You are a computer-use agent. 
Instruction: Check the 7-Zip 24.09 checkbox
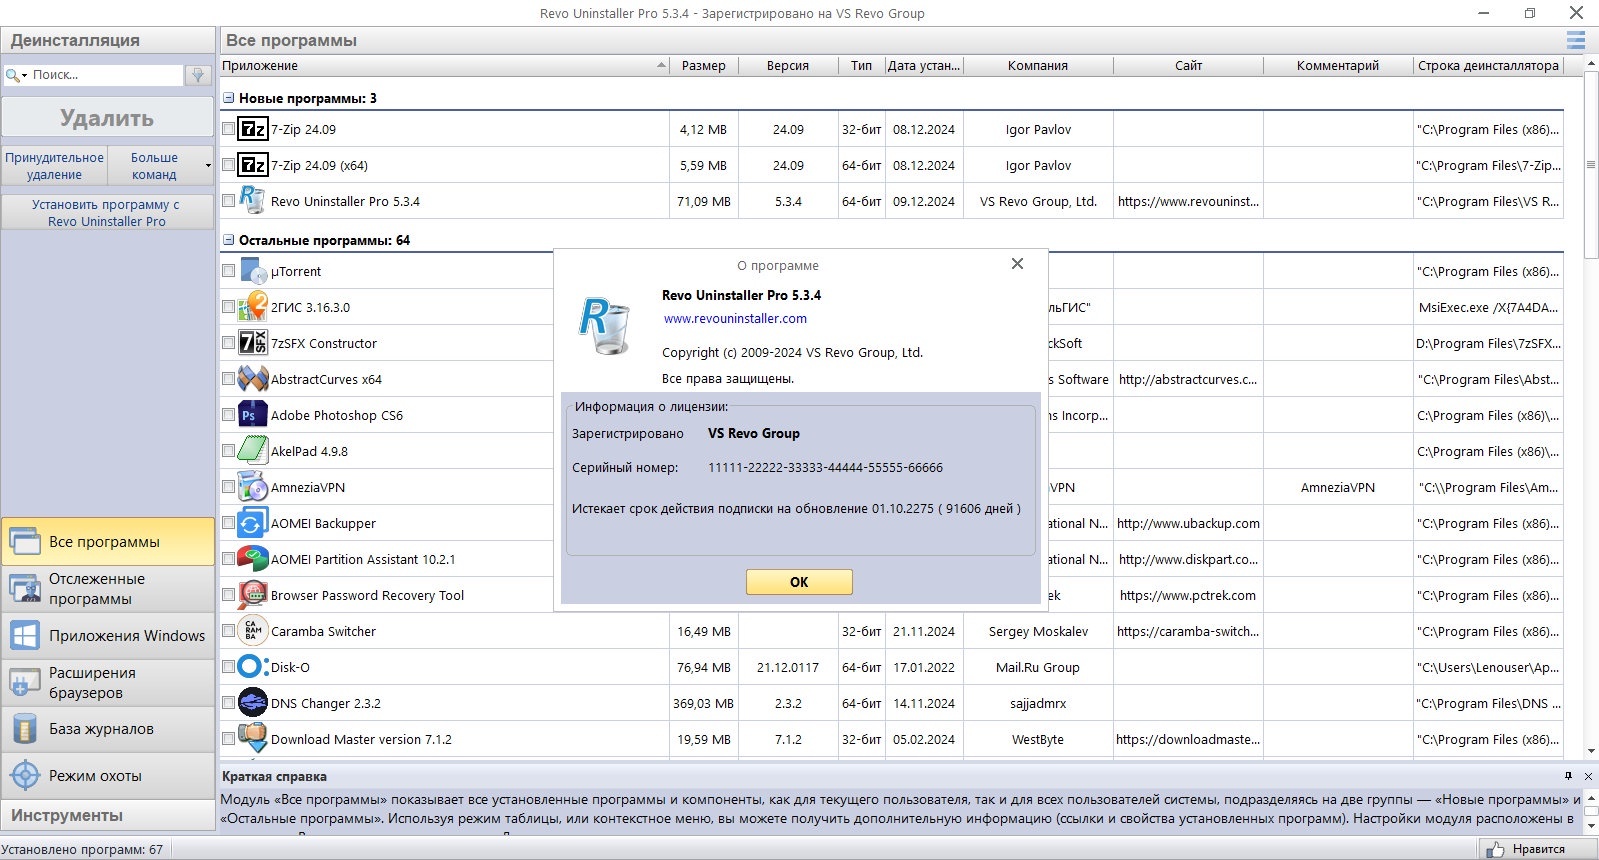pyautogui.click(x=228, y=129)
